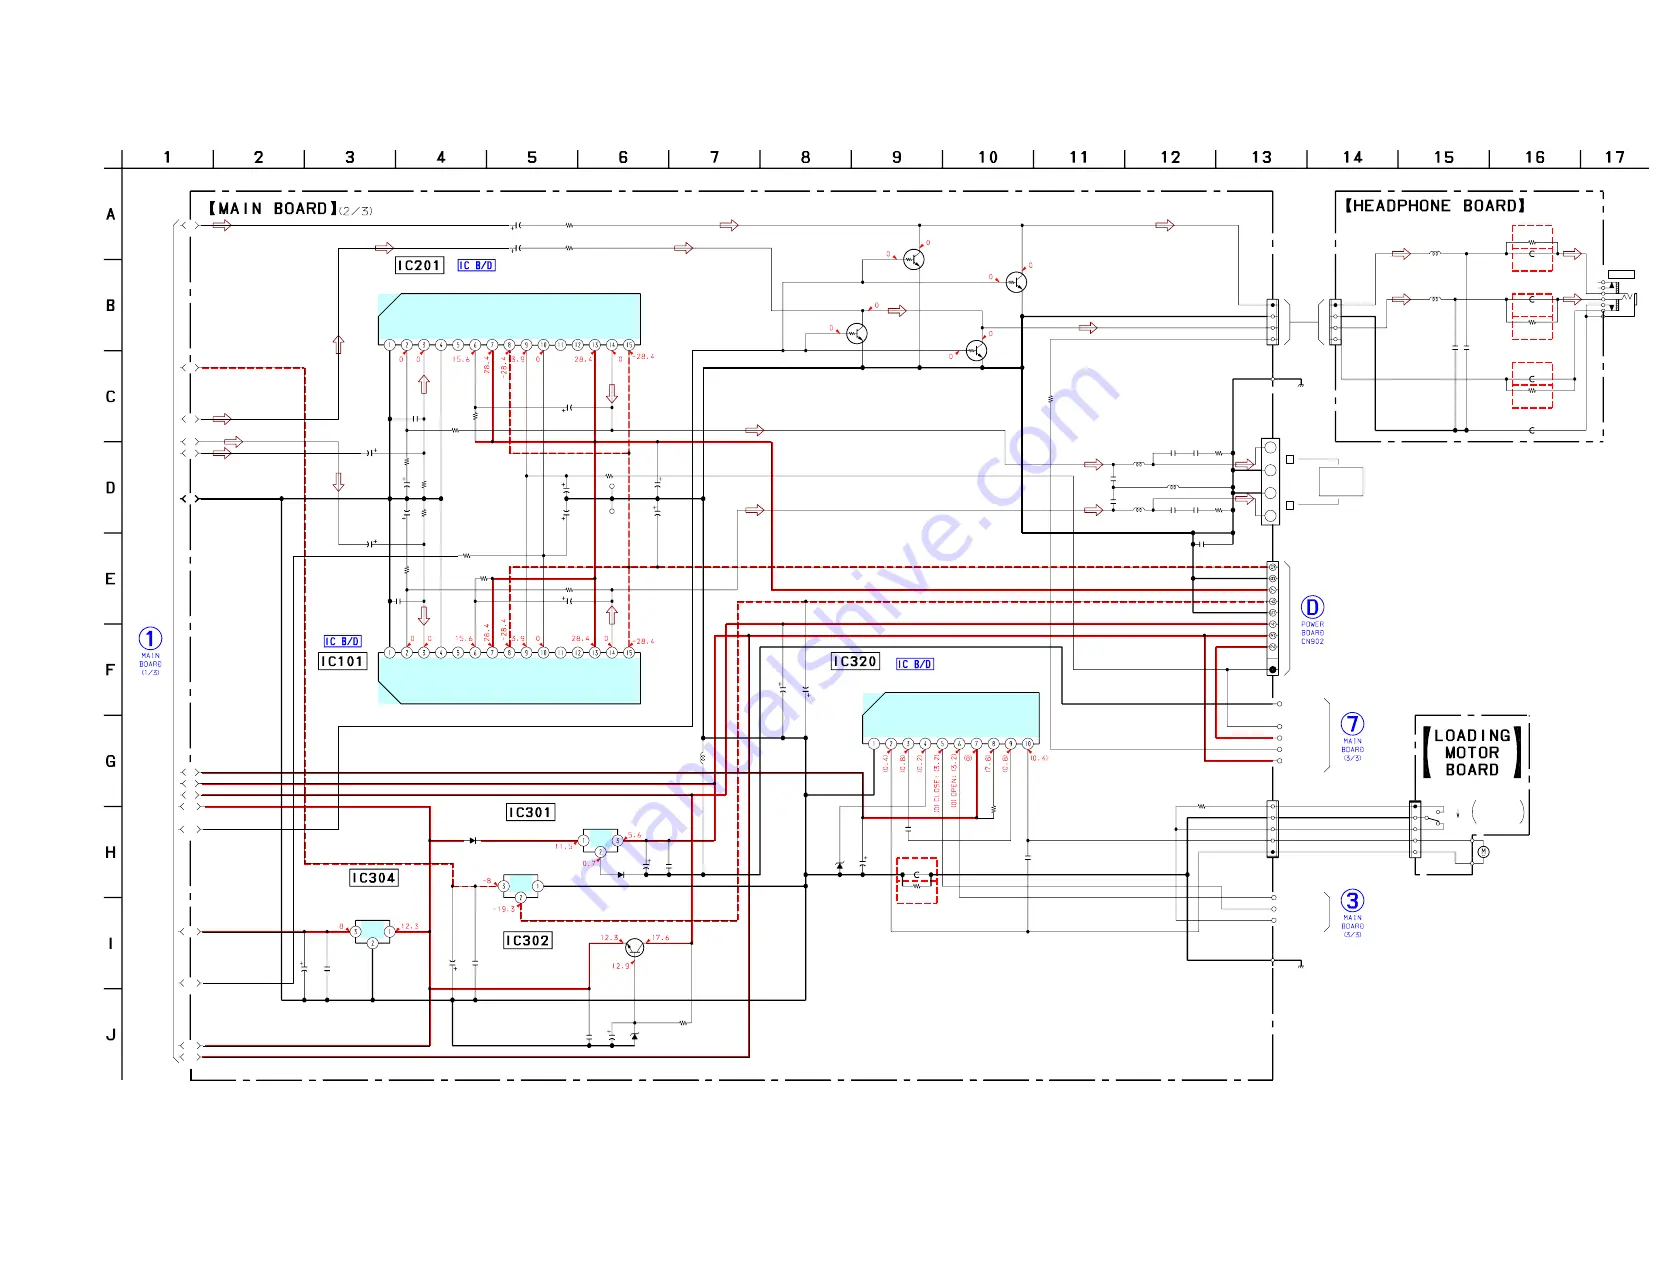Click the transistor labeled 12.3 and 17.6
This screenshot has height=1263, width=1680.
point(634,947)
